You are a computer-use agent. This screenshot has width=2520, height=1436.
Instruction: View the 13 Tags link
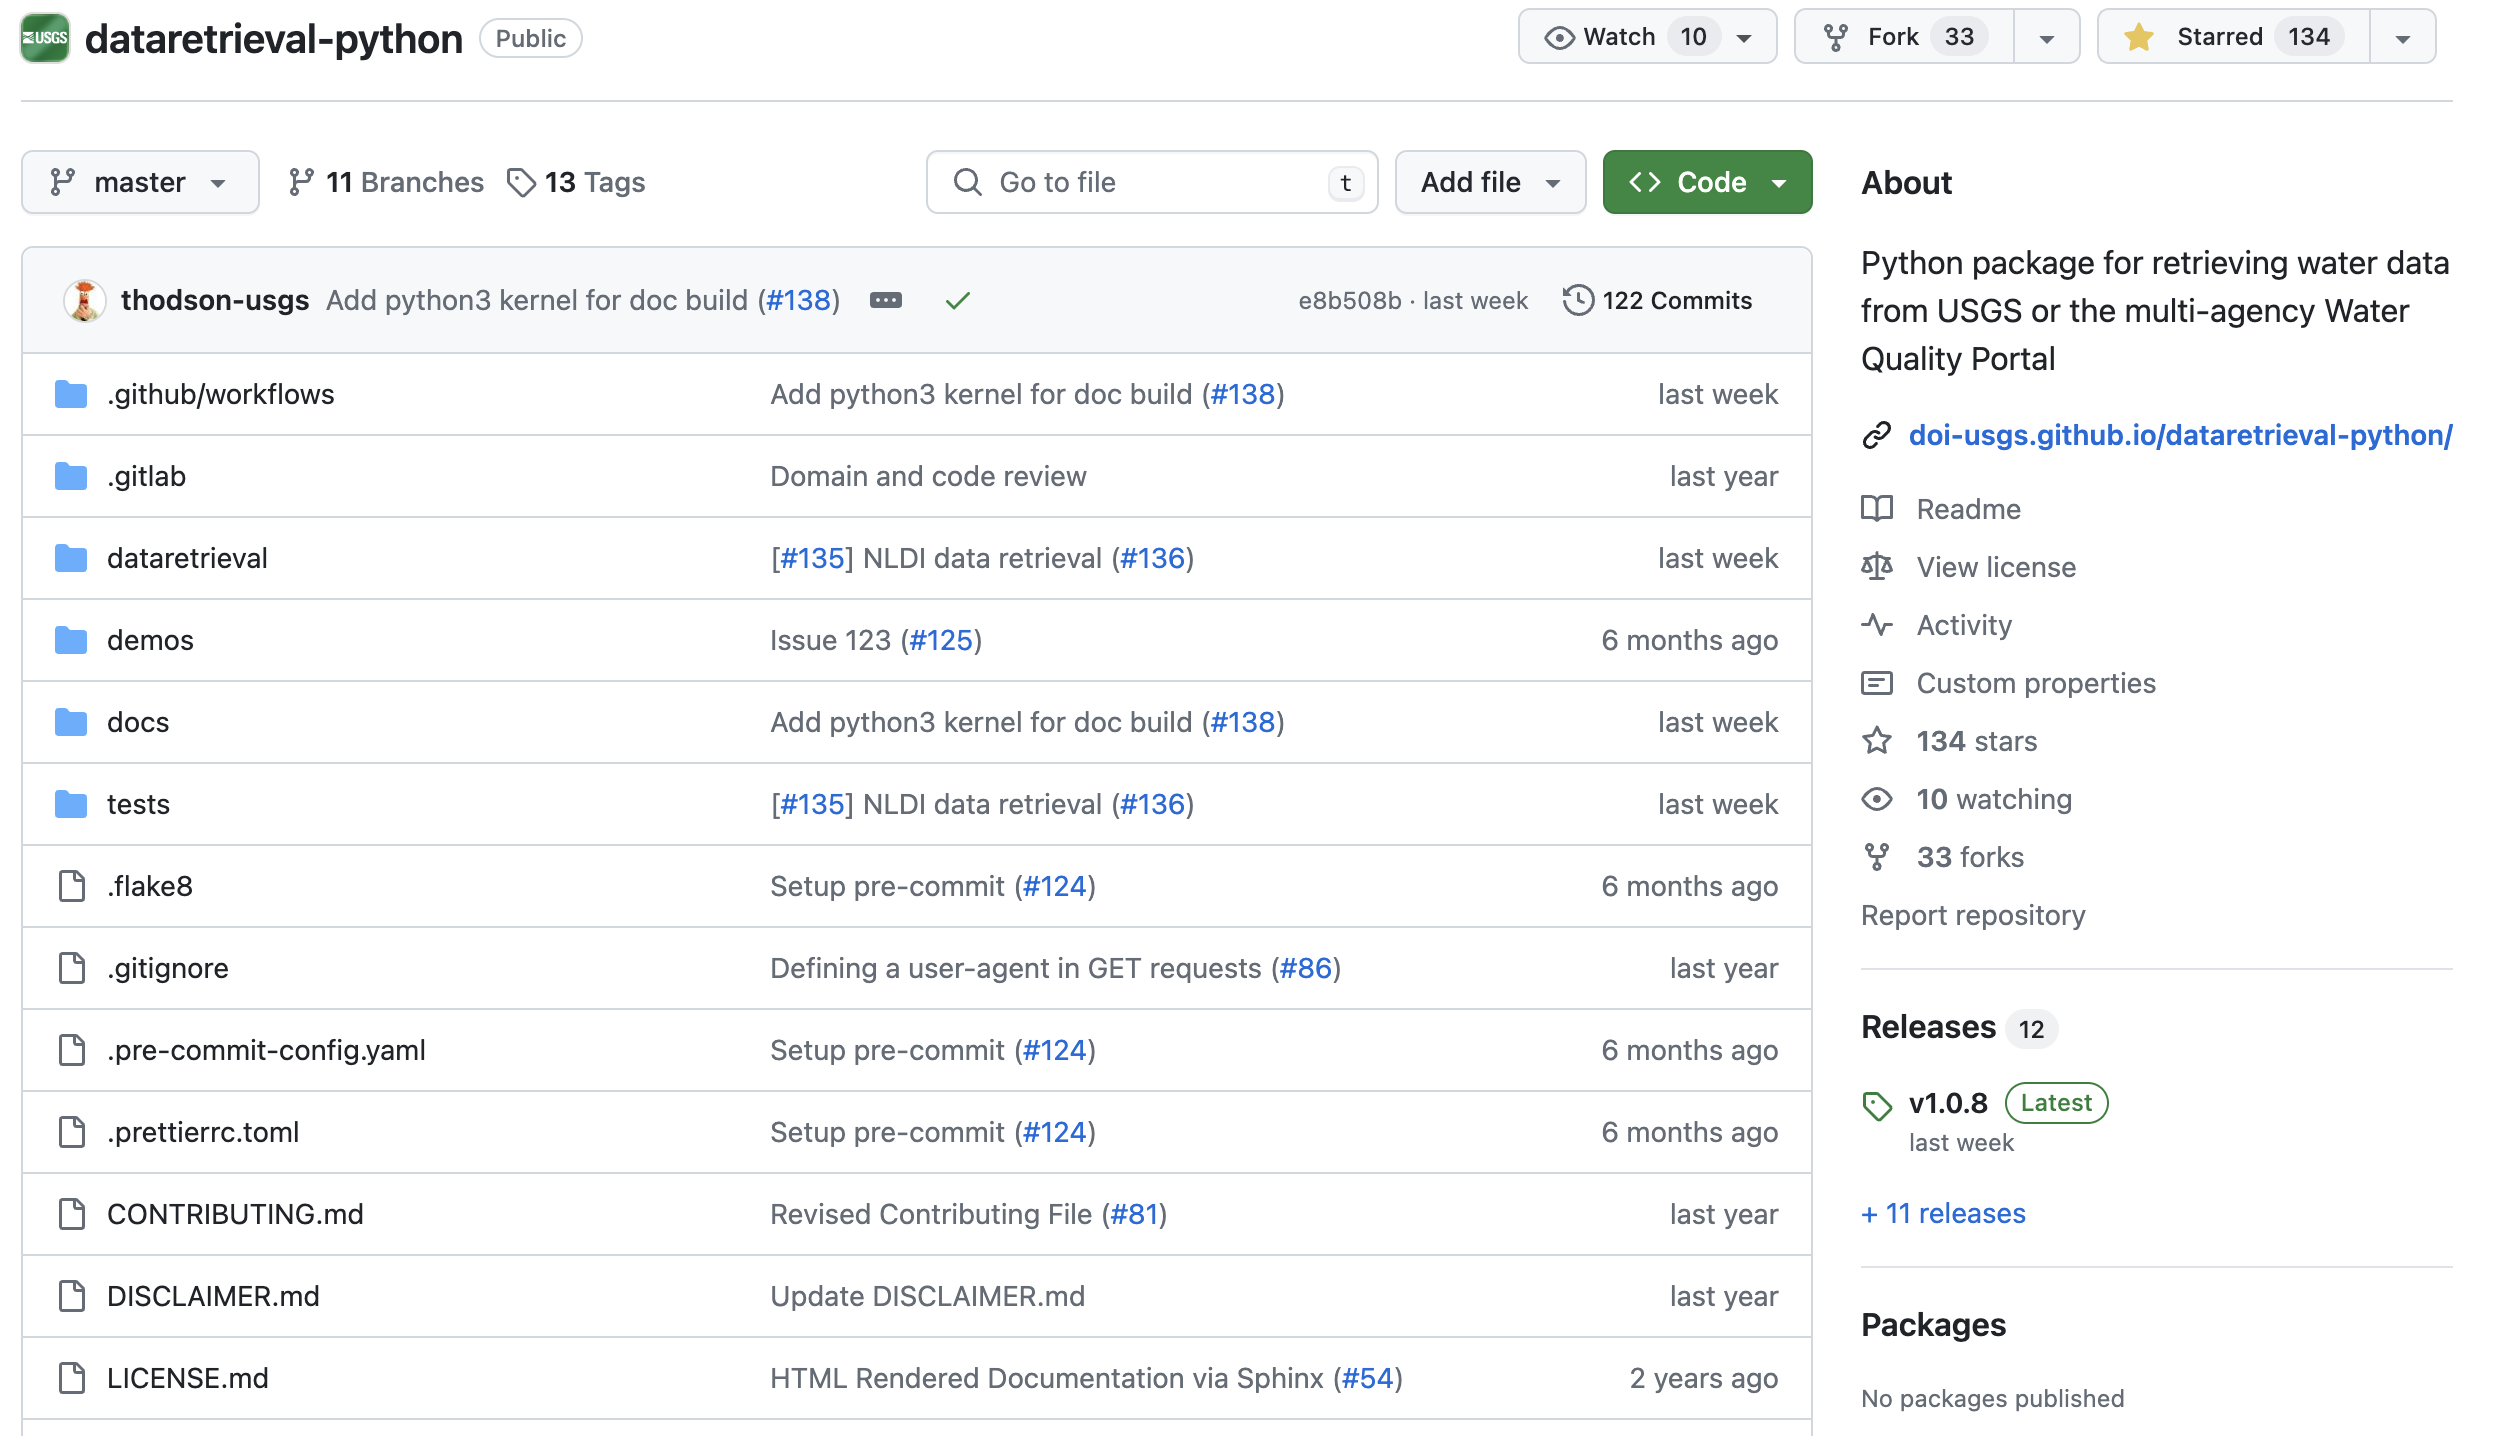(x=576, y=182)
